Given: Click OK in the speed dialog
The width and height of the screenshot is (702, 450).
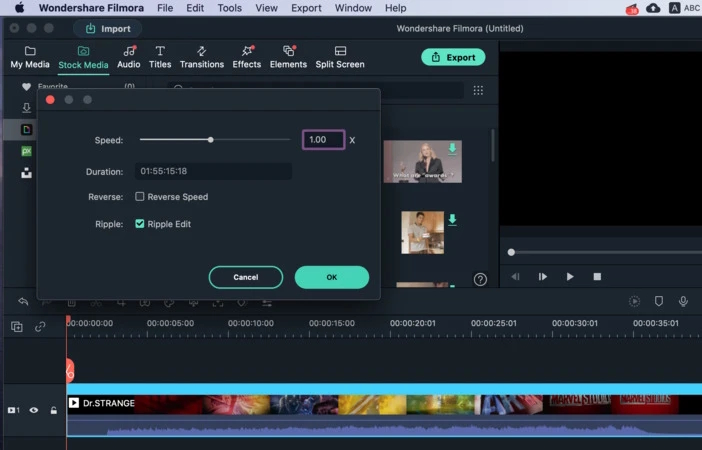Looking at the screenshot, I should [x=332, y=277].
